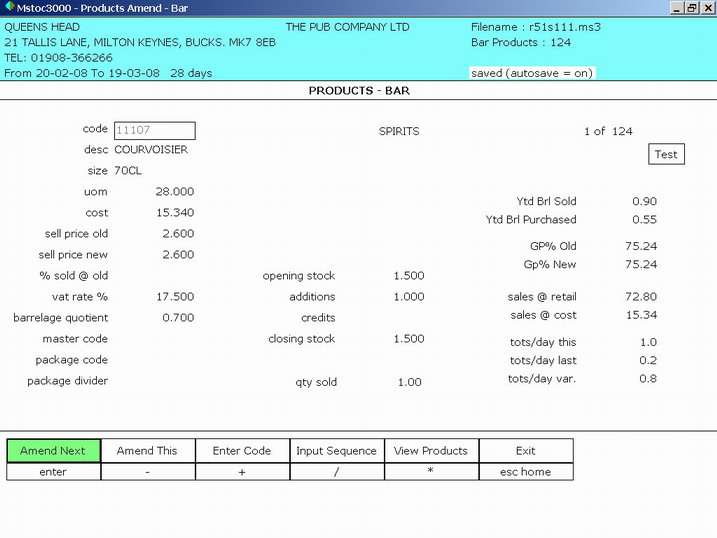Screen dimensions: 717x538
Task: Open Input Sequence
Action: click(x=336, y=451)
